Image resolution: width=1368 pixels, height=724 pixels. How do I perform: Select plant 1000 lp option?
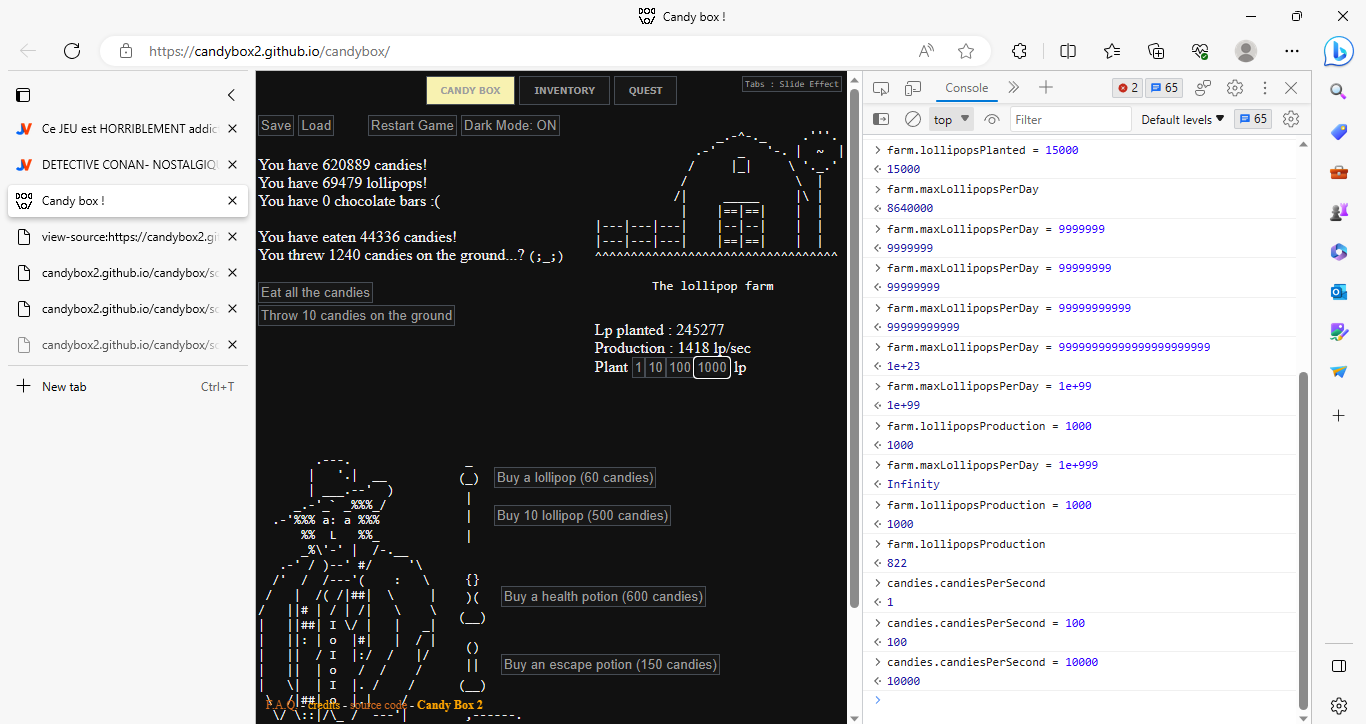[x=712, y=367]
